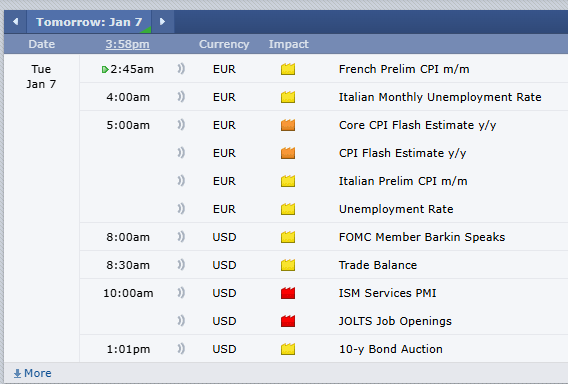Open the Tomorrow: Jan 7 date tab
Screen dimensions: 568x384
(x=89, y=22)
